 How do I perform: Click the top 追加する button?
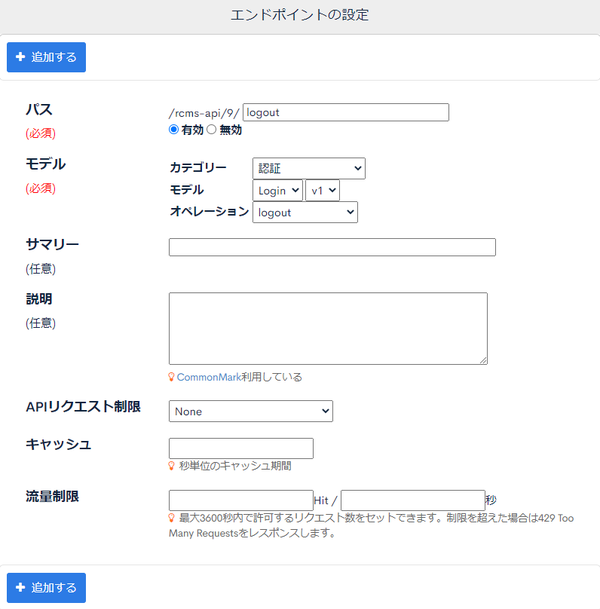tap(46, 57)
